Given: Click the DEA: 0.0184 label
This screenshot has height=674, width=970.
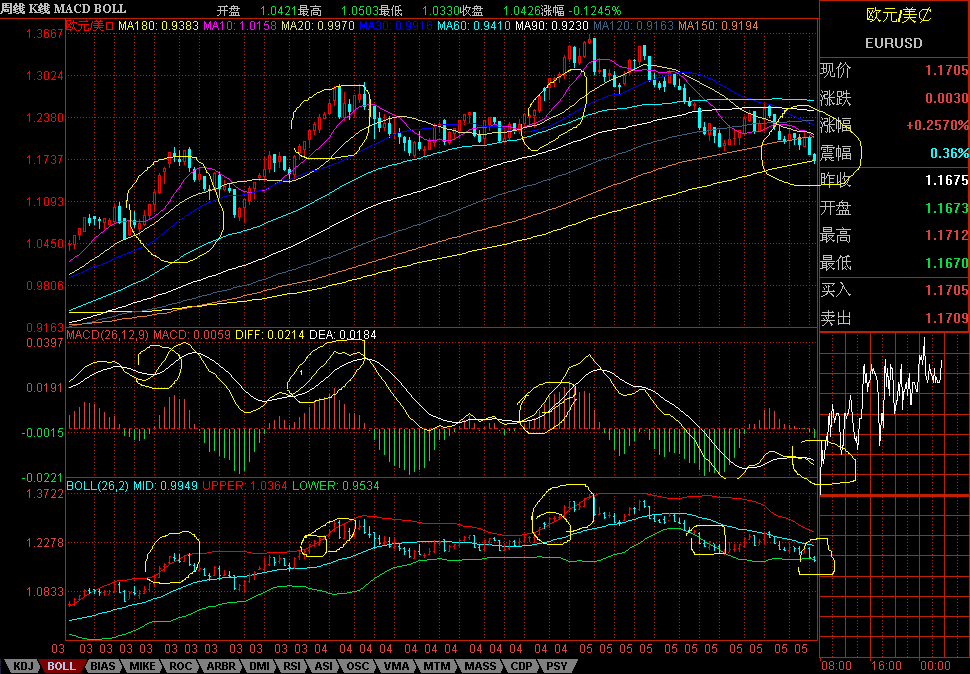Looking at the screenshot, I should coord(342,335).
